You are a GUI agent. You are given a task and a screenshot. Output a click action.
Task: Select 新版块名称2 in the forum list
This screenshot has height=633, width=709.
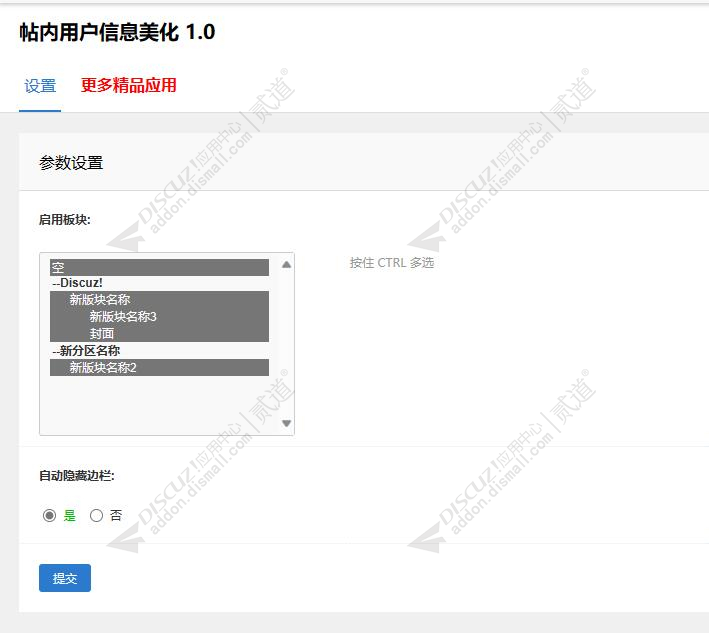[159, 368]
